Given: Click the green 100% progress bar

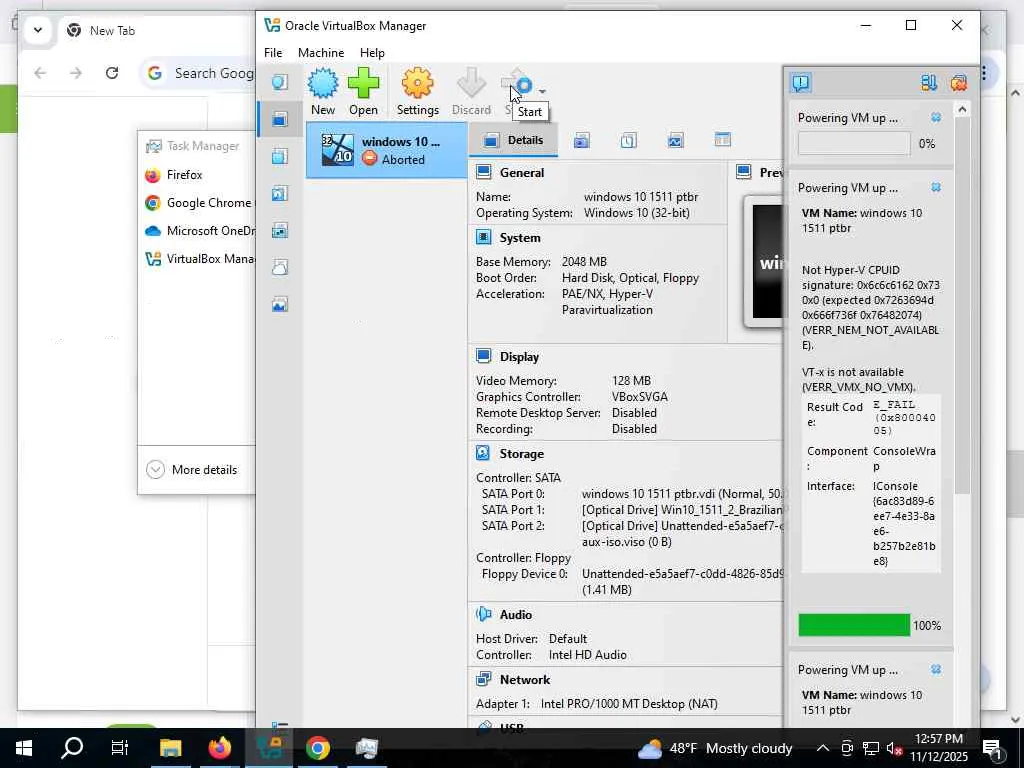Looking at the screenshot, I should point(854,625).
